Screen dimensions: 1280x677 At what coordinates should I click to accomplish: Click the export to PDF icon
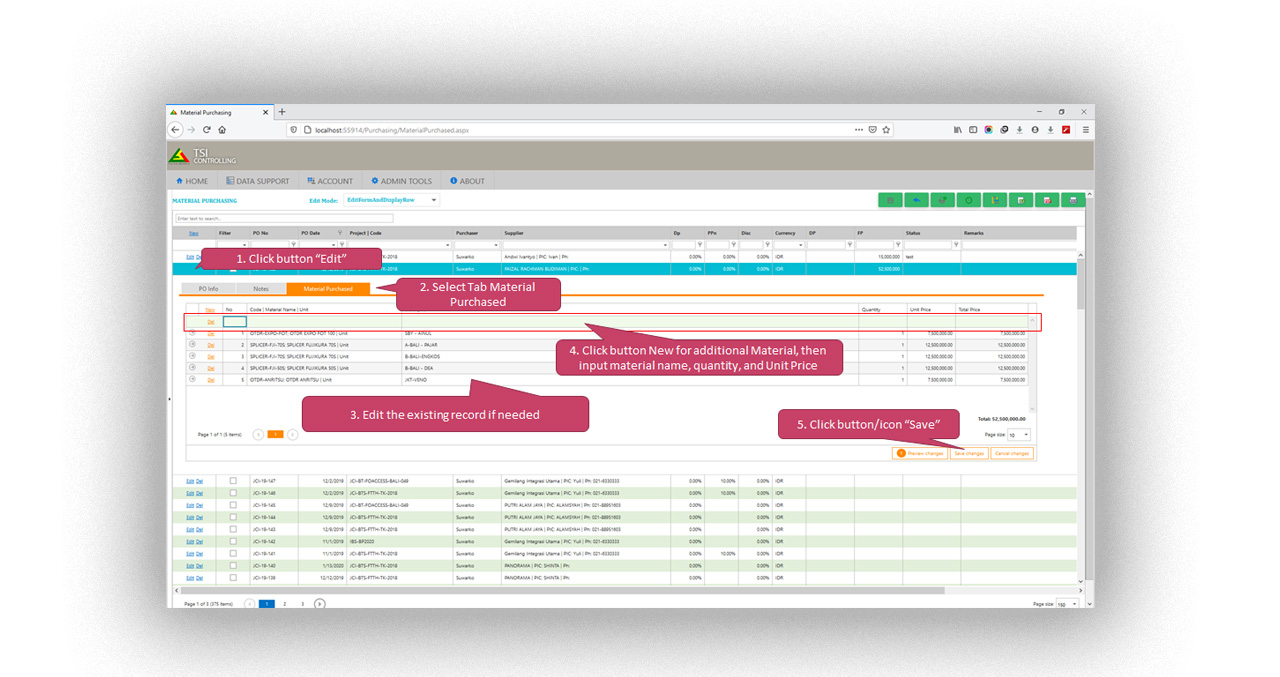tap(1046, 200)
